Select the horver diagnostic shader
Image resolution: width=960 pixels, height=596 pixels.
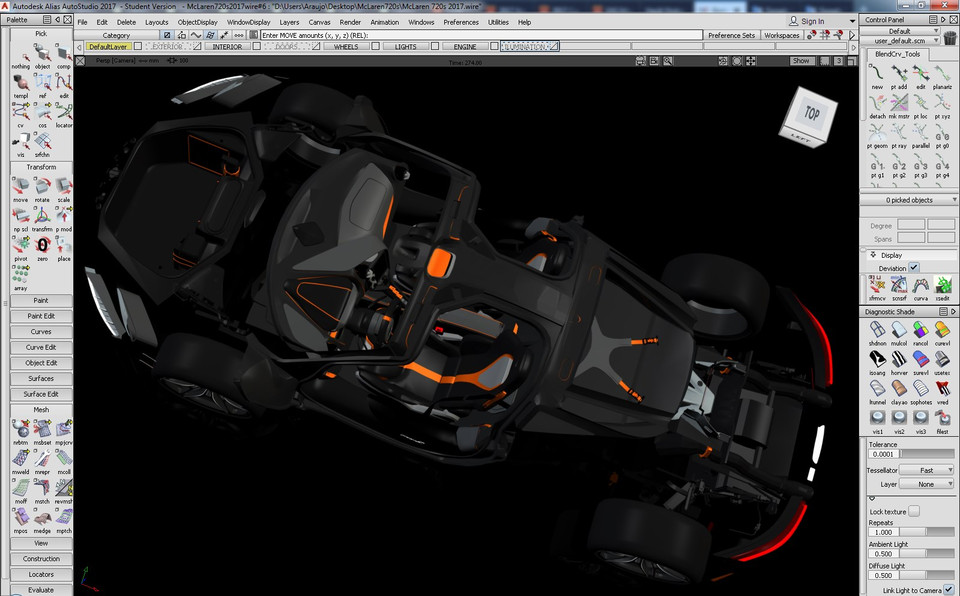click(898, 360)
